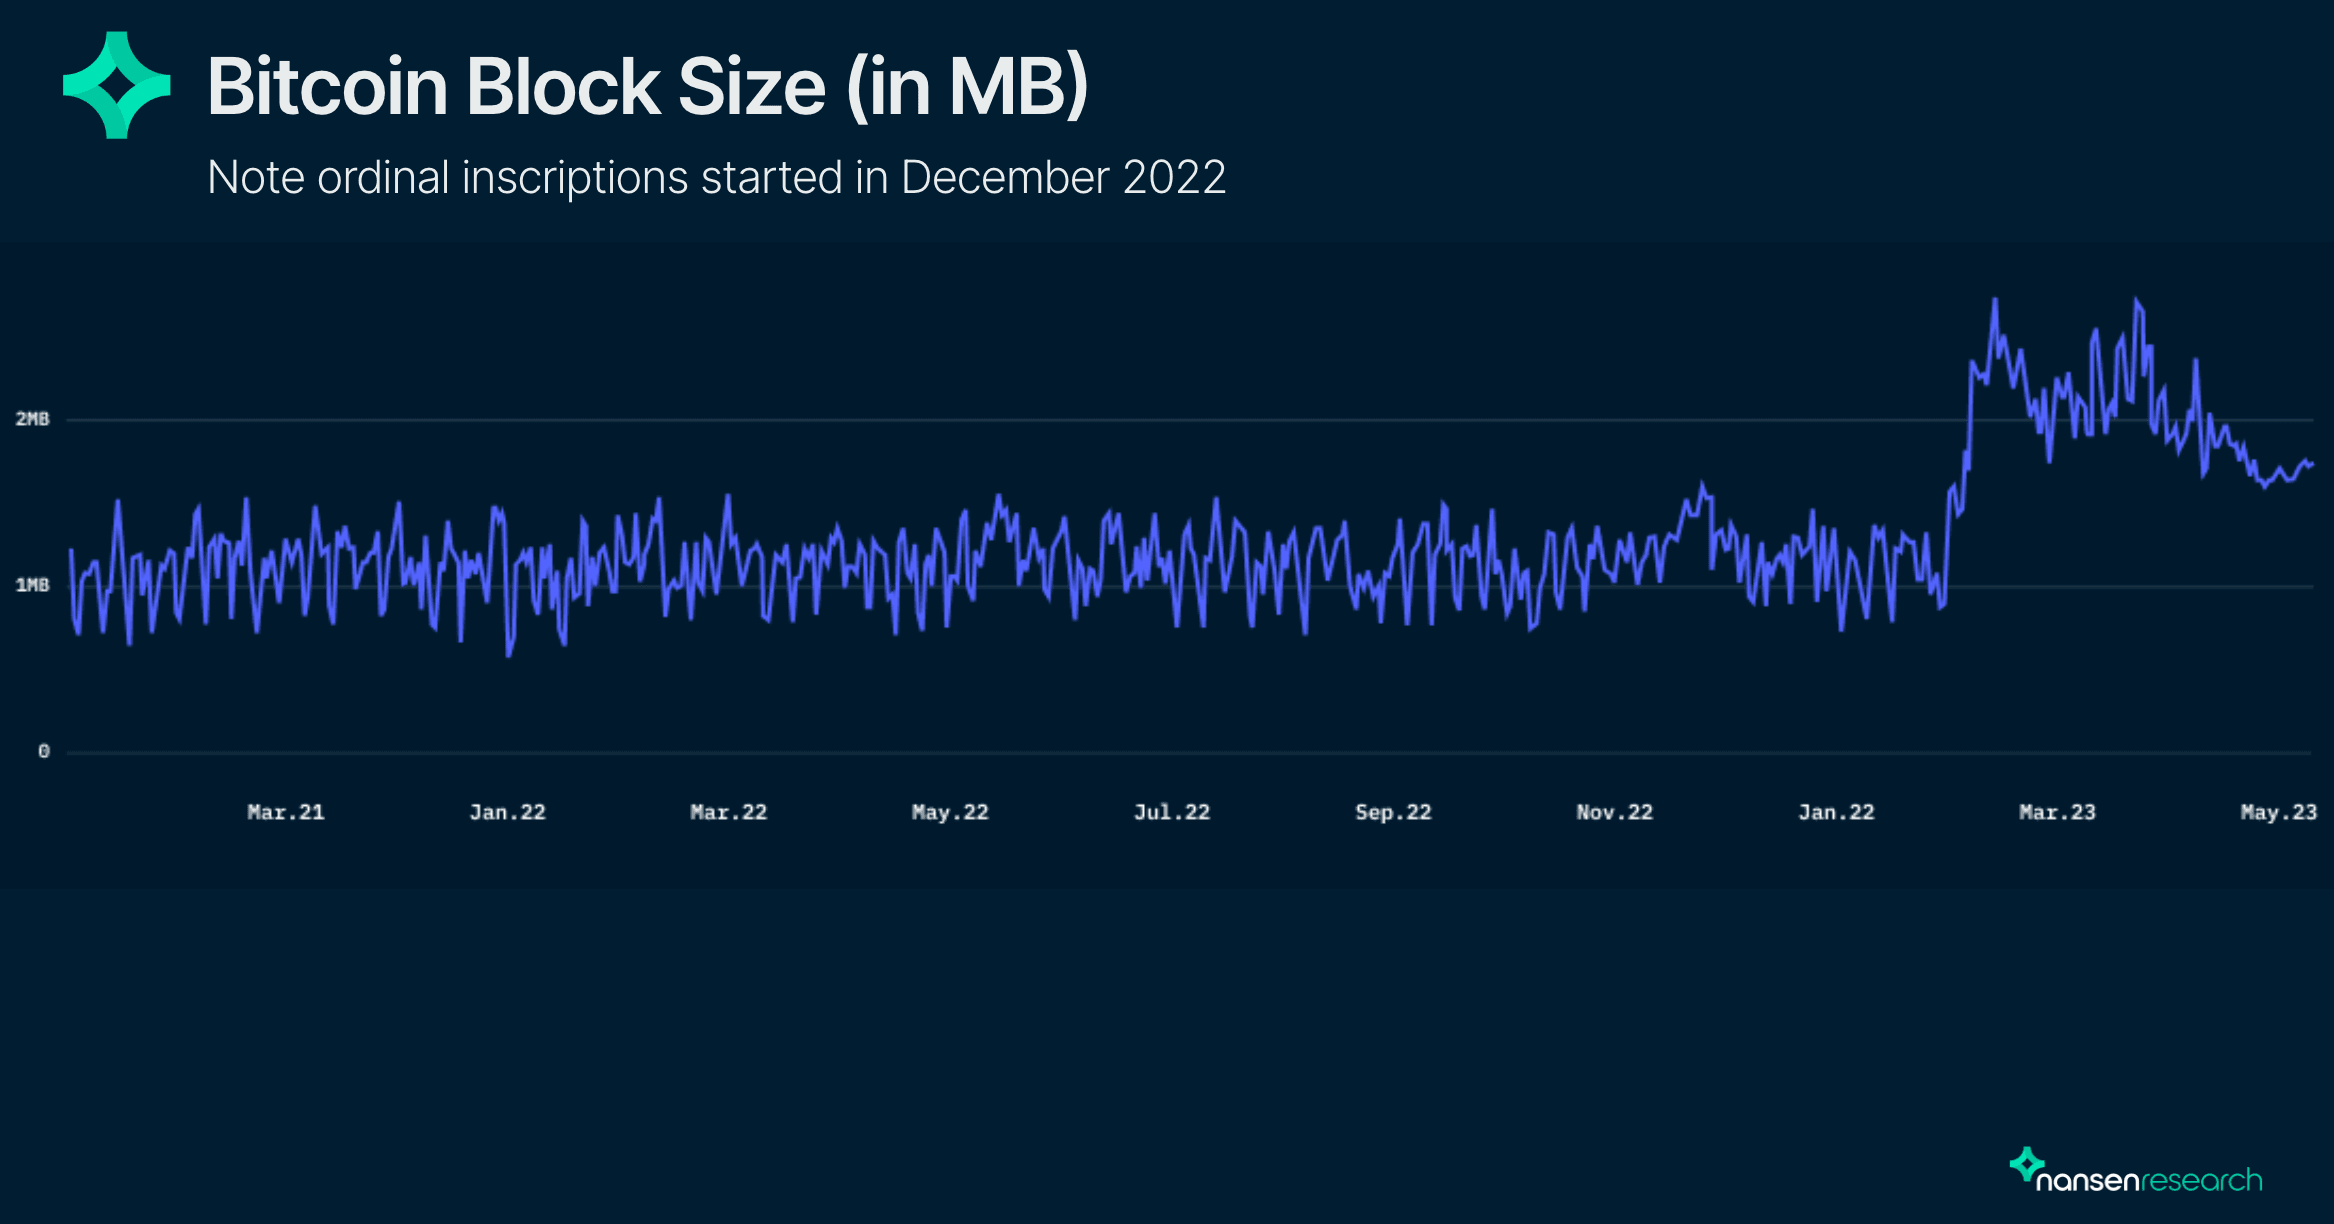Click the Mar.23 x-axis label
Screen dimensions: 2334x1224
pyautogui.click(x=2057, y=812)
